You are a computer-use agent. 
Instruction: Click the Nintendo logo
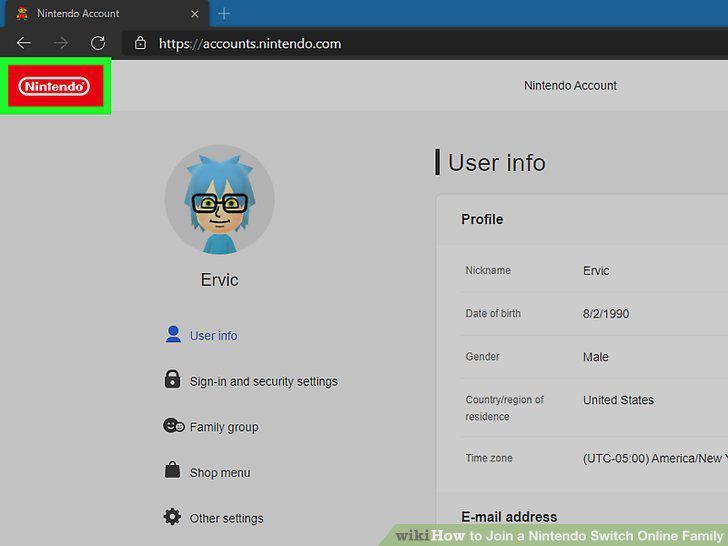click(55, 86)
